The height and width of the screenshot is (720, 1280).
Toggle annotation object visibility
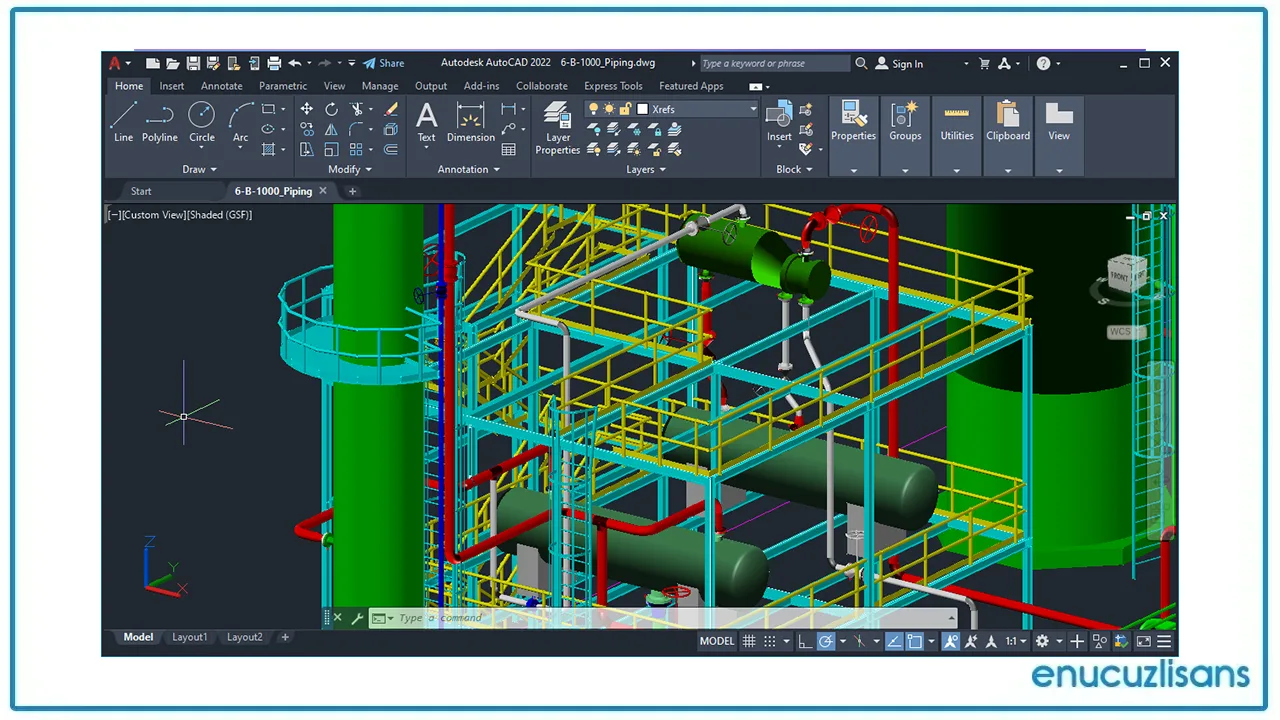950,641
